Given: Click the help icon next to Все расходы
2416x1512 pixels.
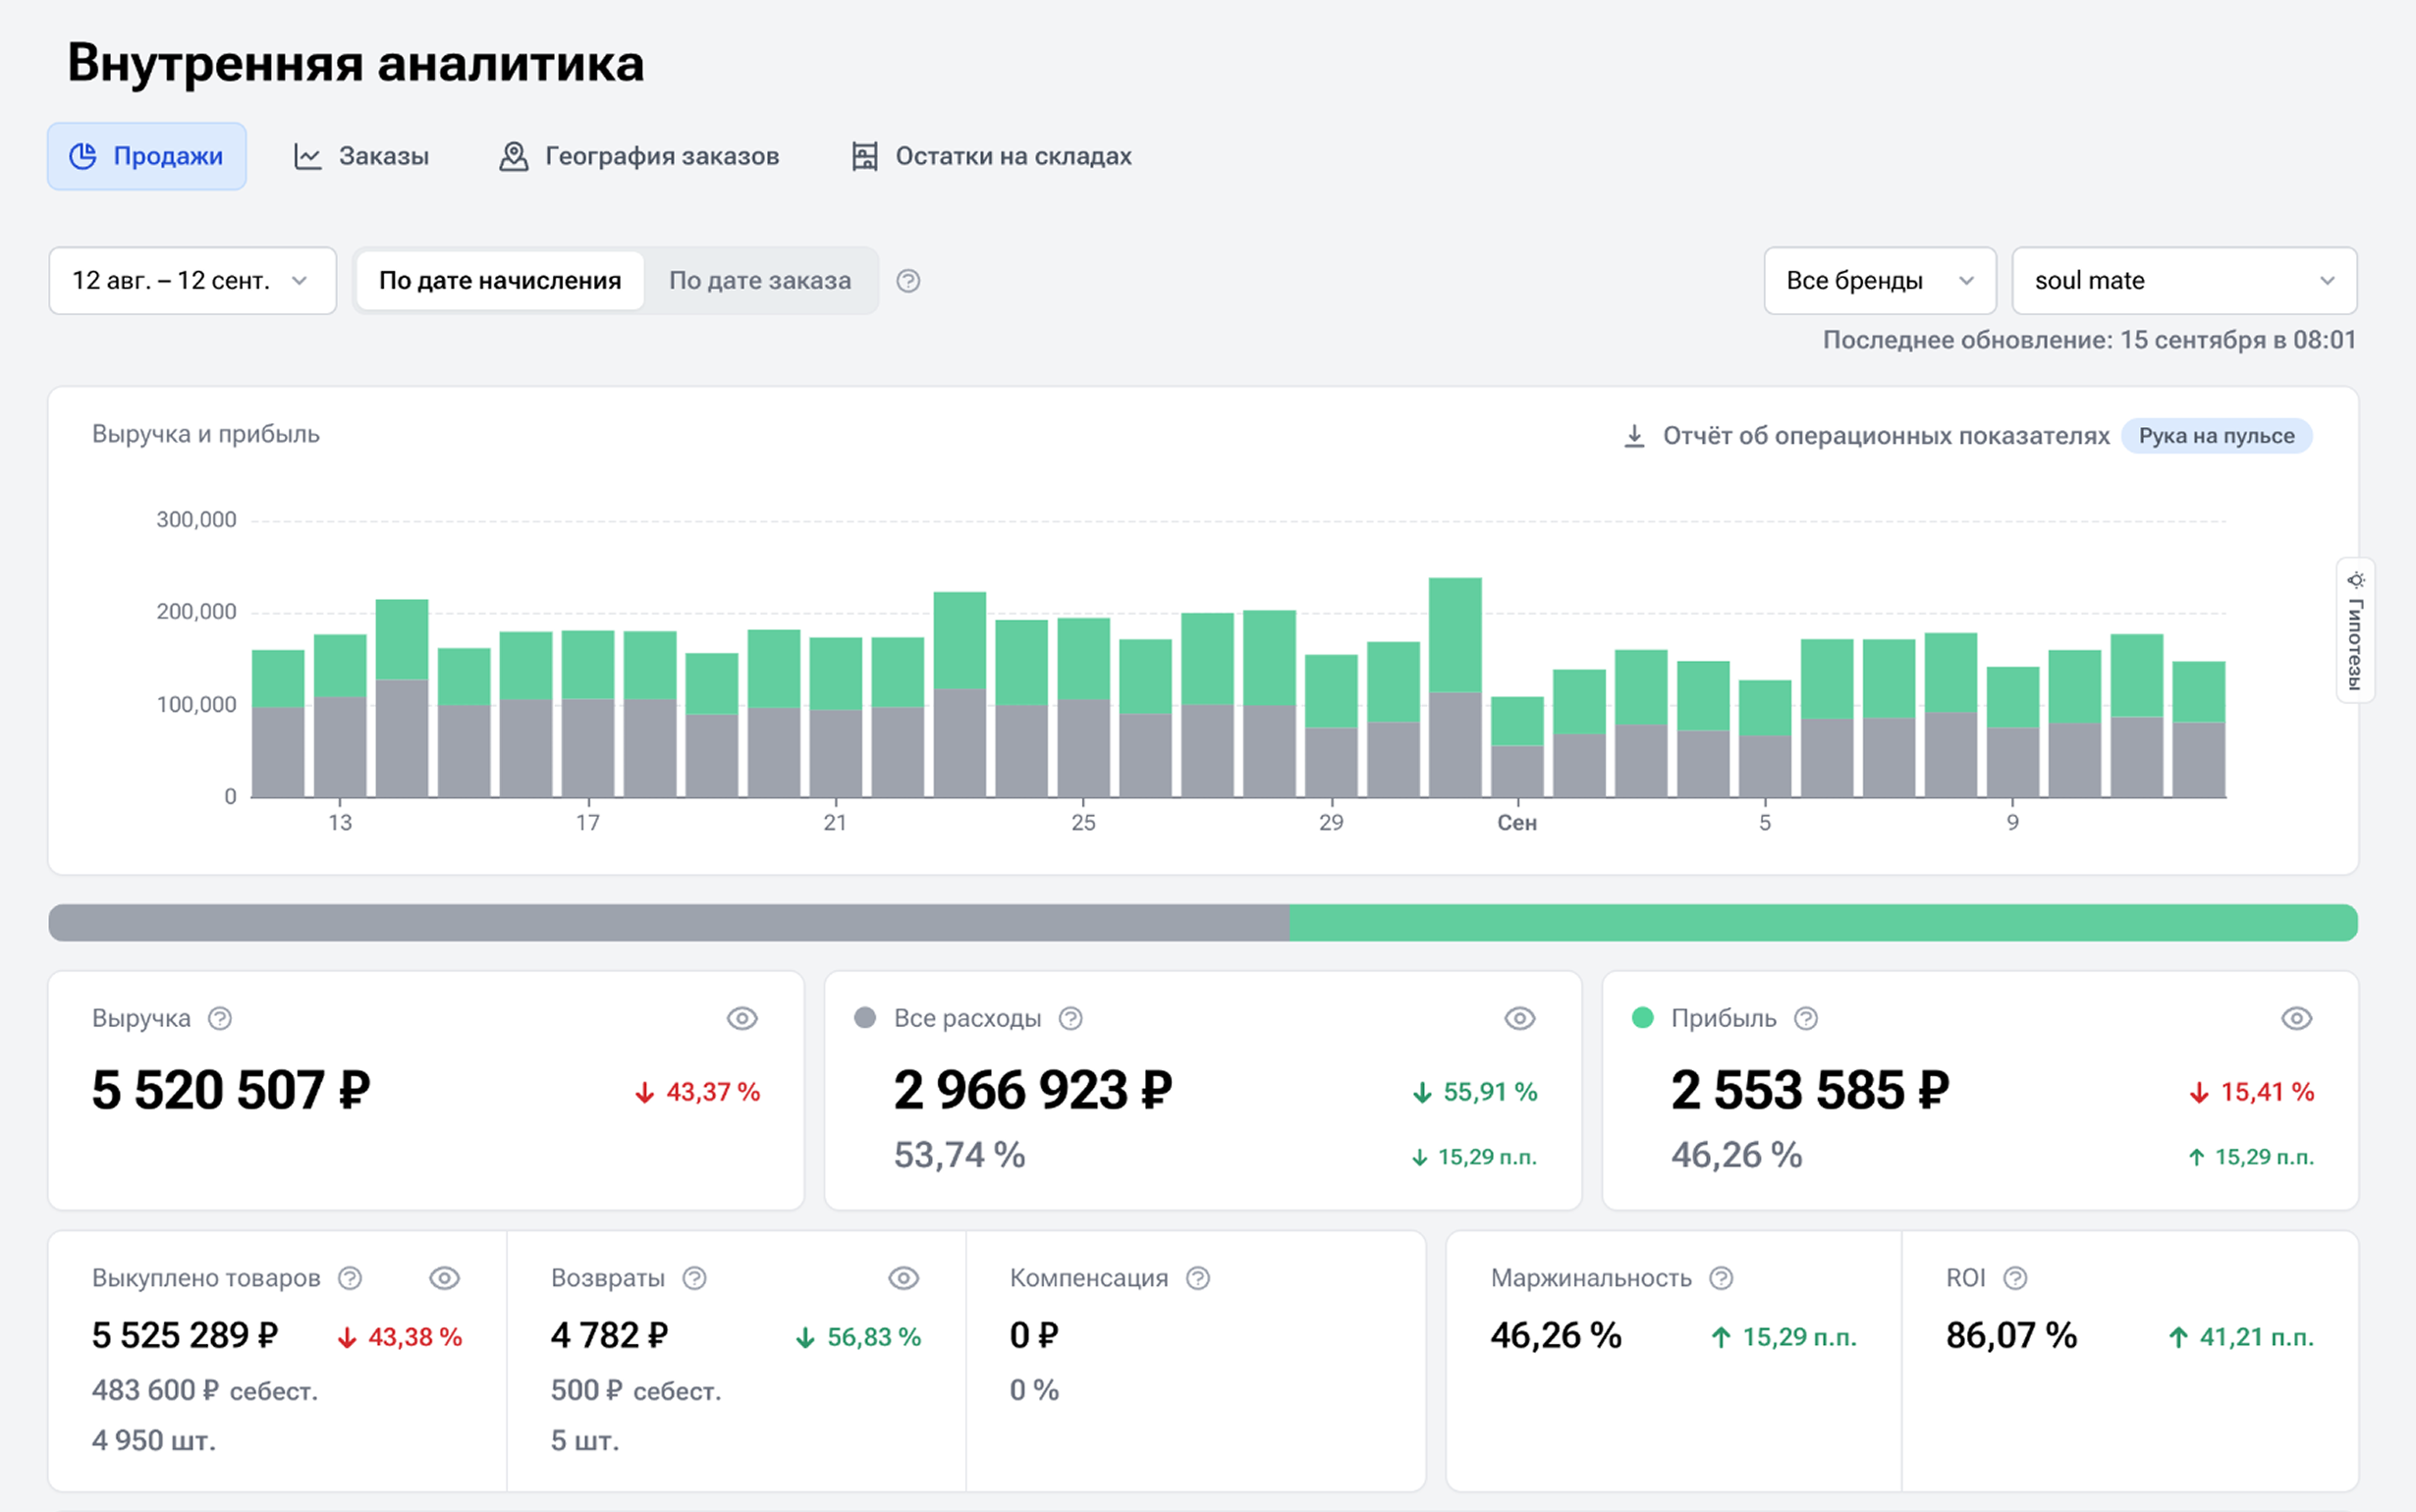Looking at the screenshot, I should pos(1070,1018).
